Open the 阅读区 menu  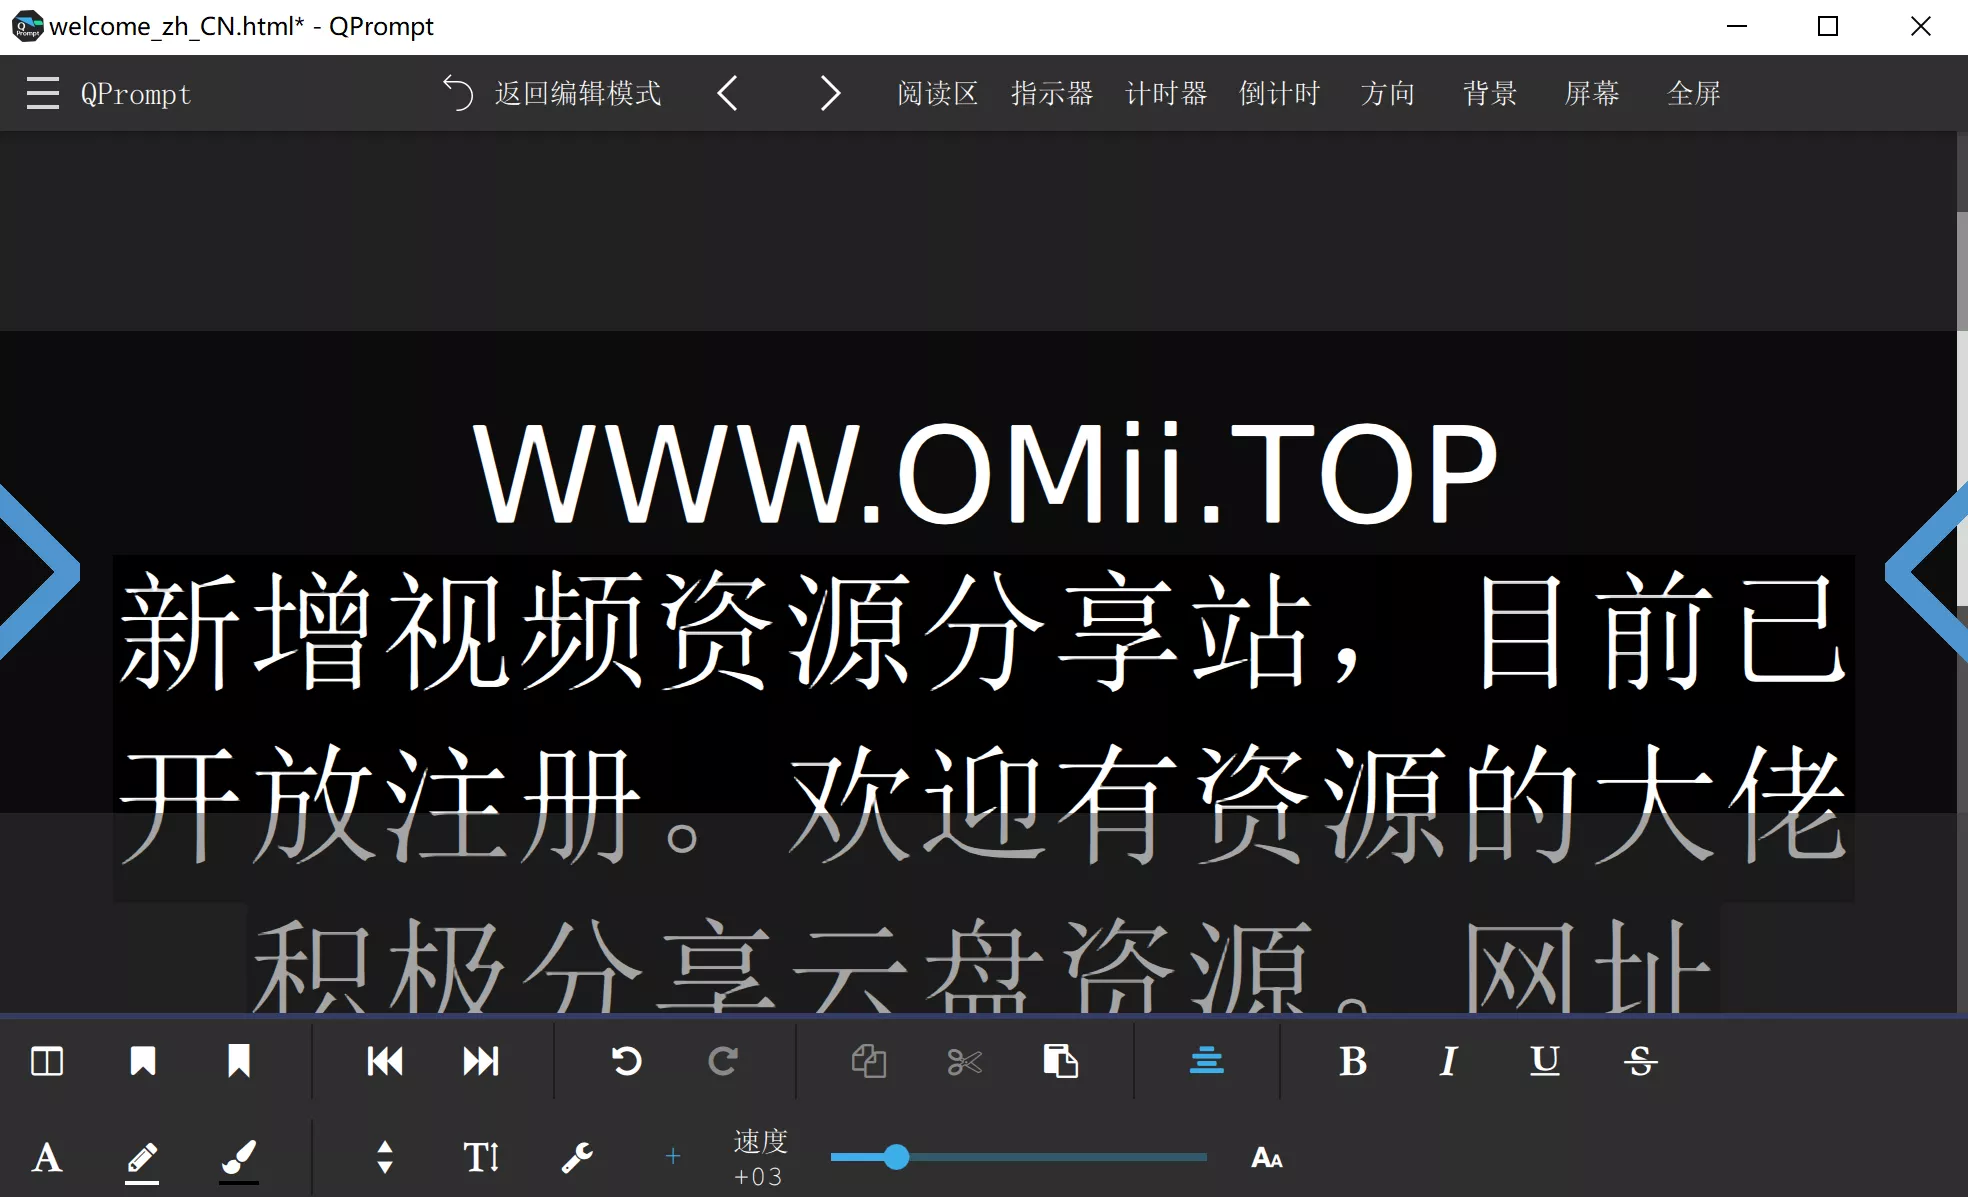coord(937,93)
